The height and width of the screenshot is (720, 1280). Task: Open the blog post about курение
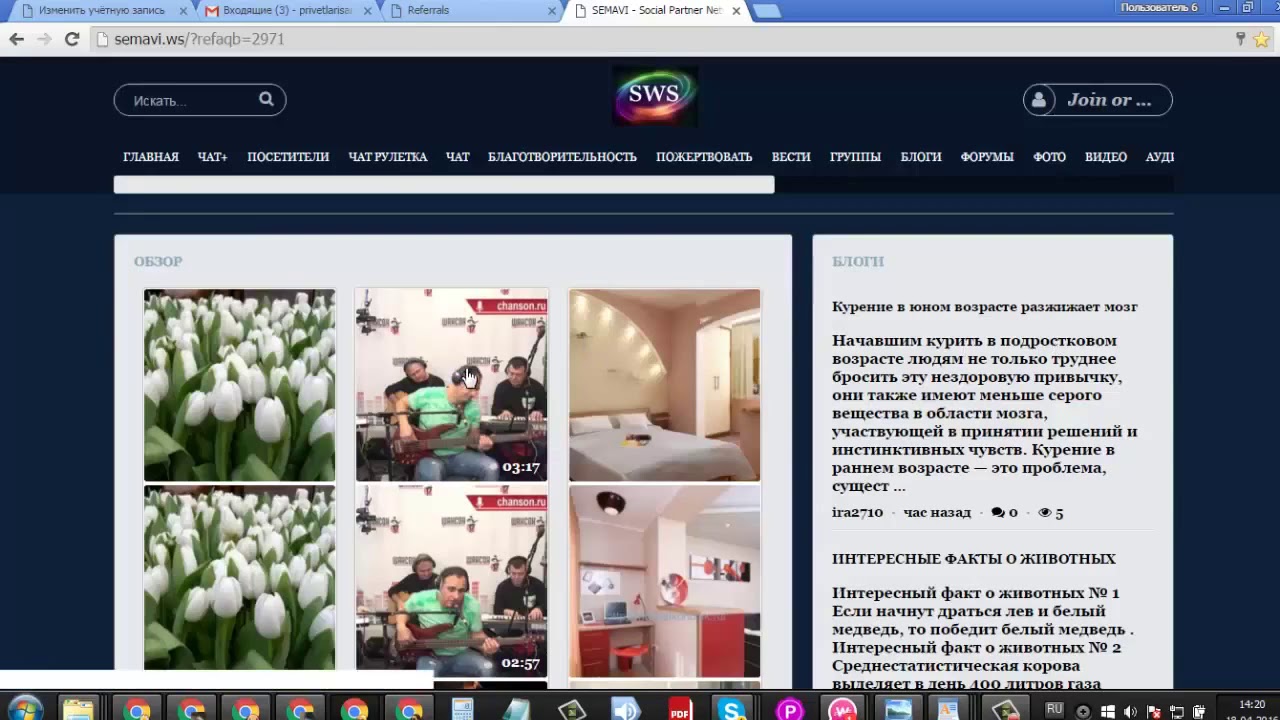pyautogui.click(x=984, y=307)
